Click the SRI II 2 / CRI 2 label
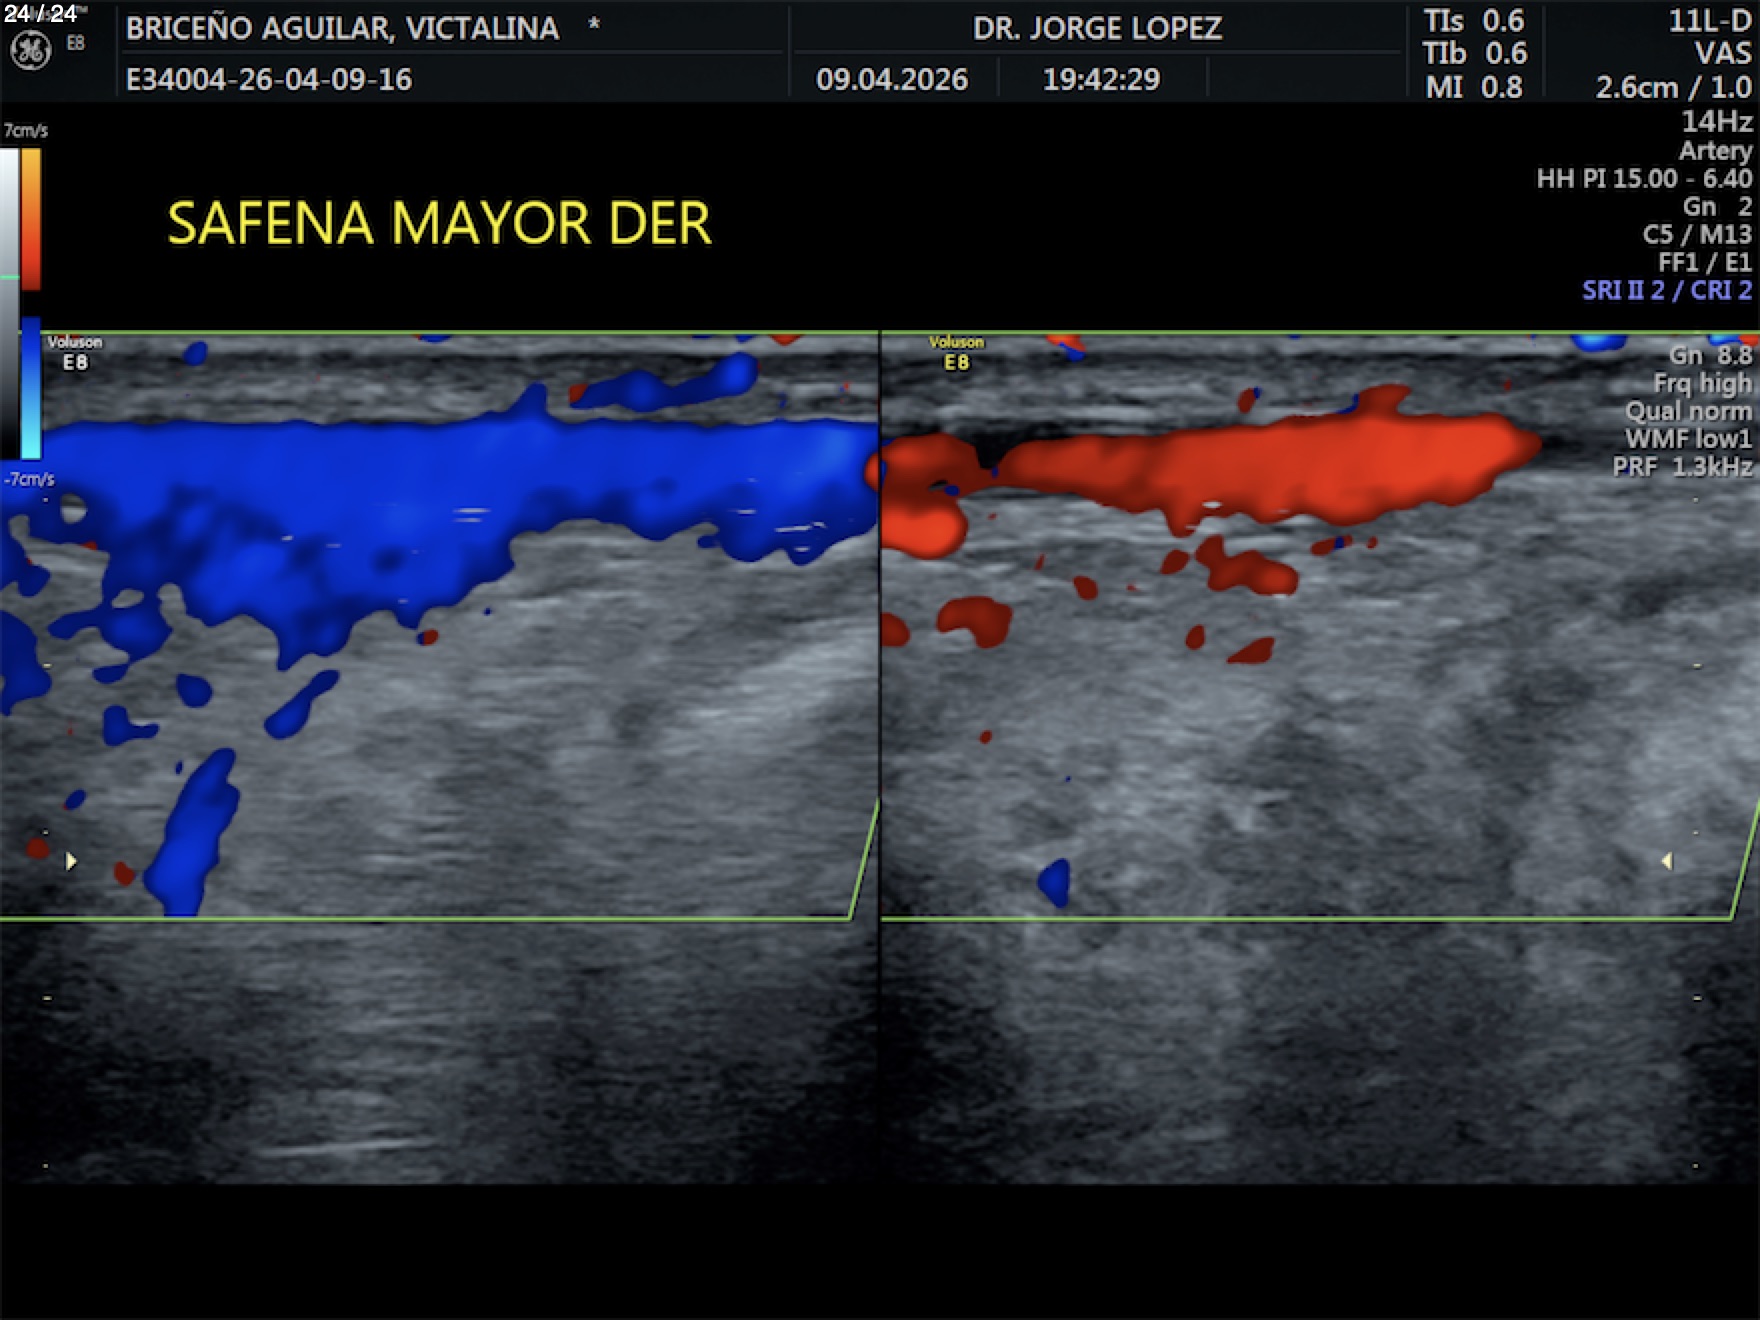The width and height of the screenshot is (1760, 1320). point(1666,290)
